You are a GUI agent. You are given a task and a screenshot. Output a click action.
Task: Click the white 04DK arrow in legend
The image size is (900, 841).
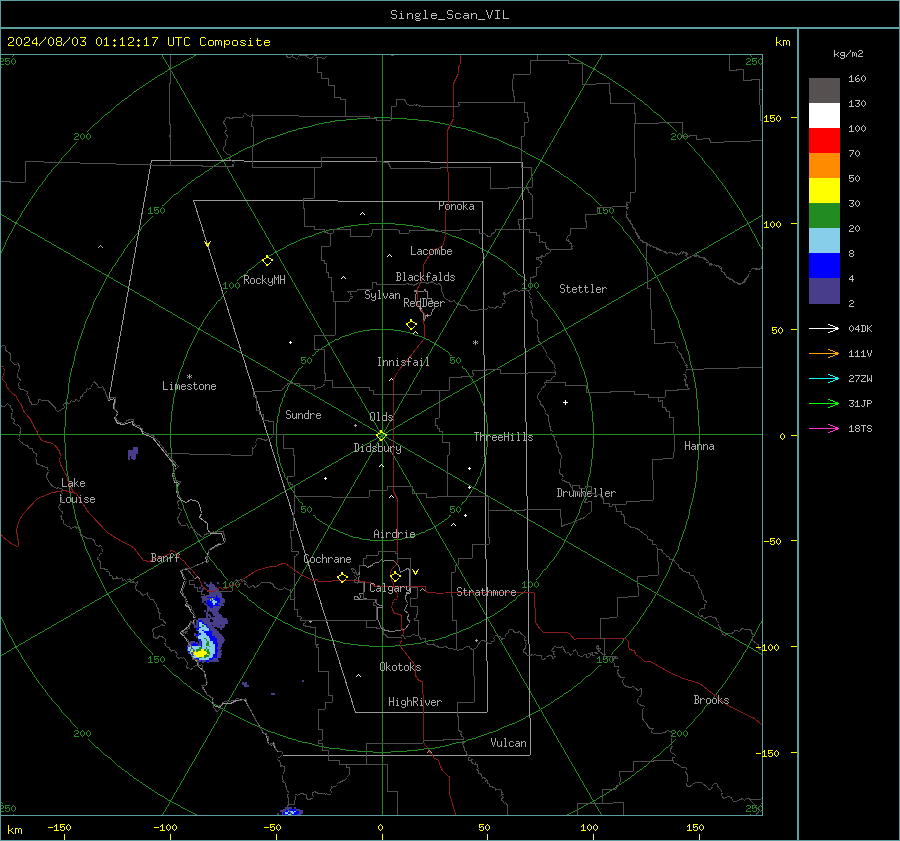pos(824,328)
